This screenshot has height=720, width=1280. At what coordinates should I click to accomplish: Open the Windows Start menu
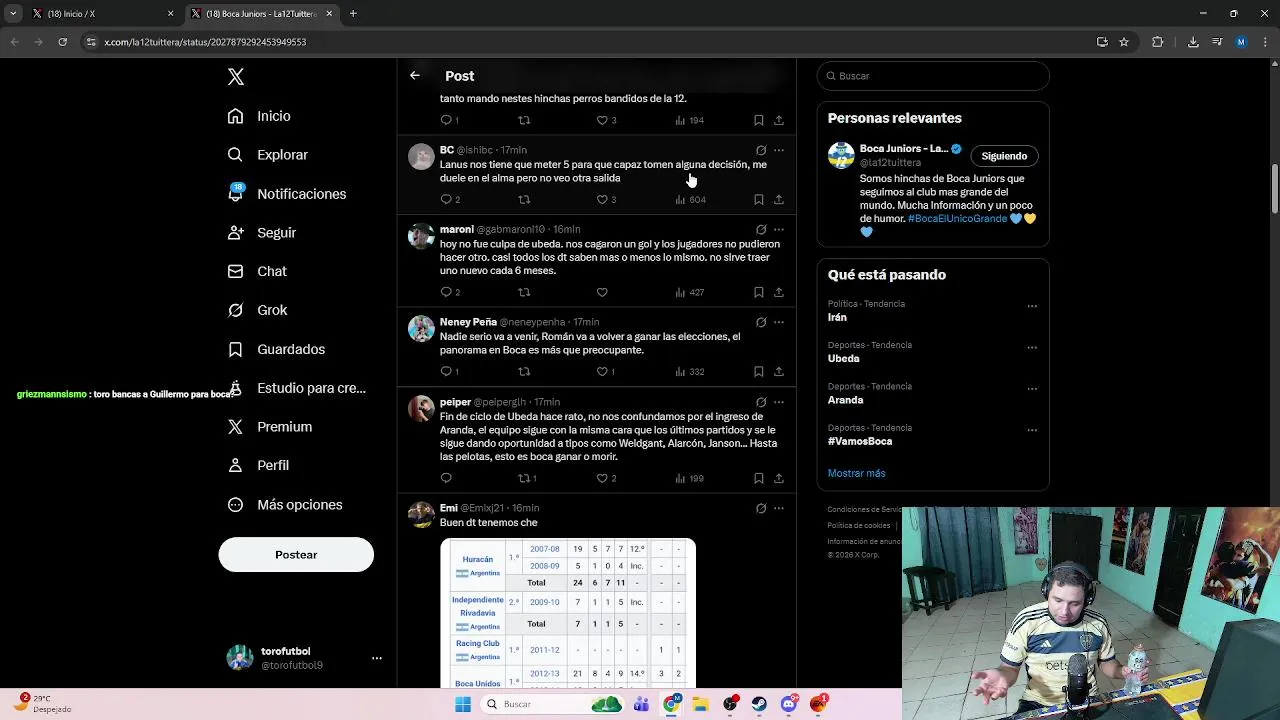(x=463, y=704)
